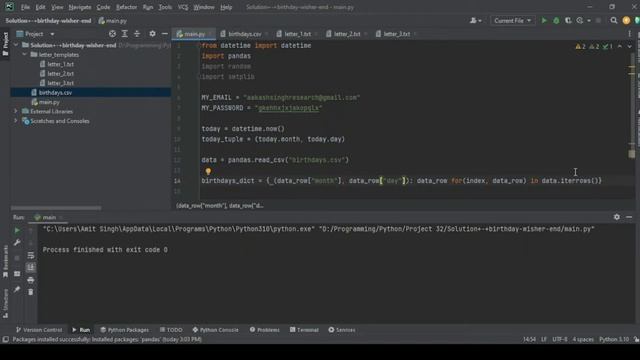The height and width of the screenshot is (360, 640).
Task: Hide the Project panel with minus icon
Action: click(x=165, y=34)
